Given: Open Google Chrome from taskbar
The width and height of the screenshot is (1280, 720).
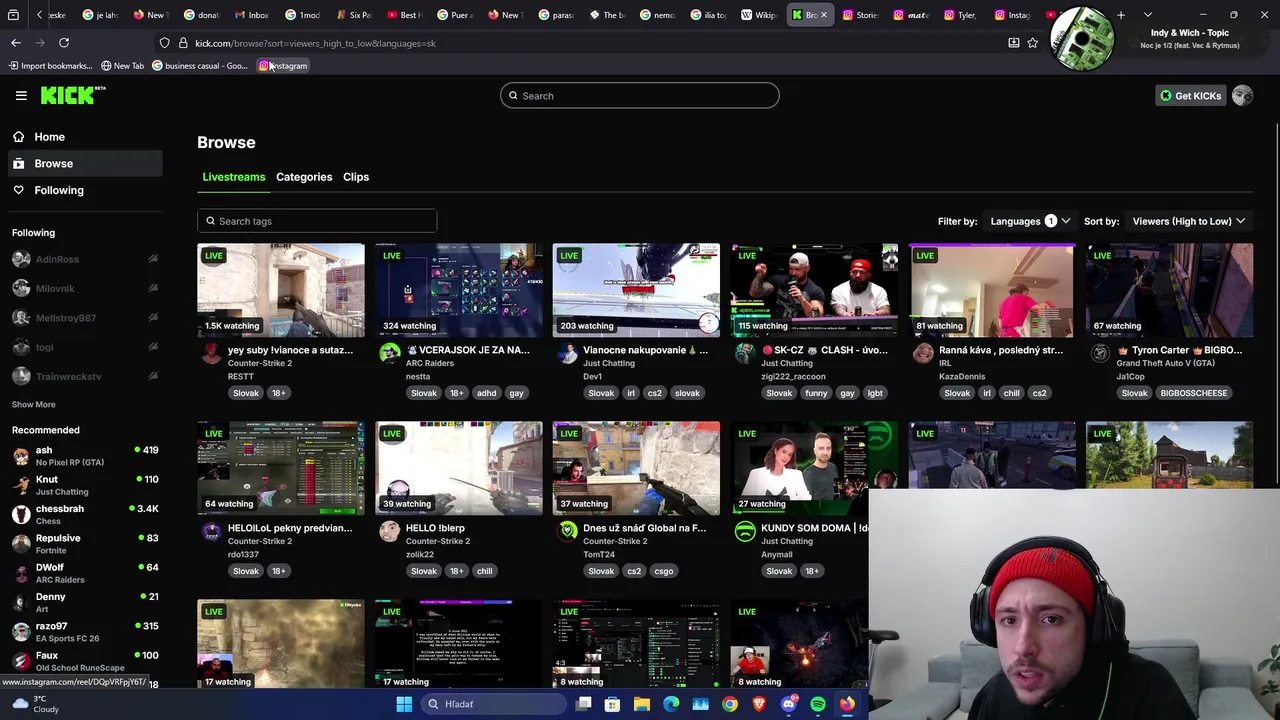Looking at the screenshot, I should (730, 704).
